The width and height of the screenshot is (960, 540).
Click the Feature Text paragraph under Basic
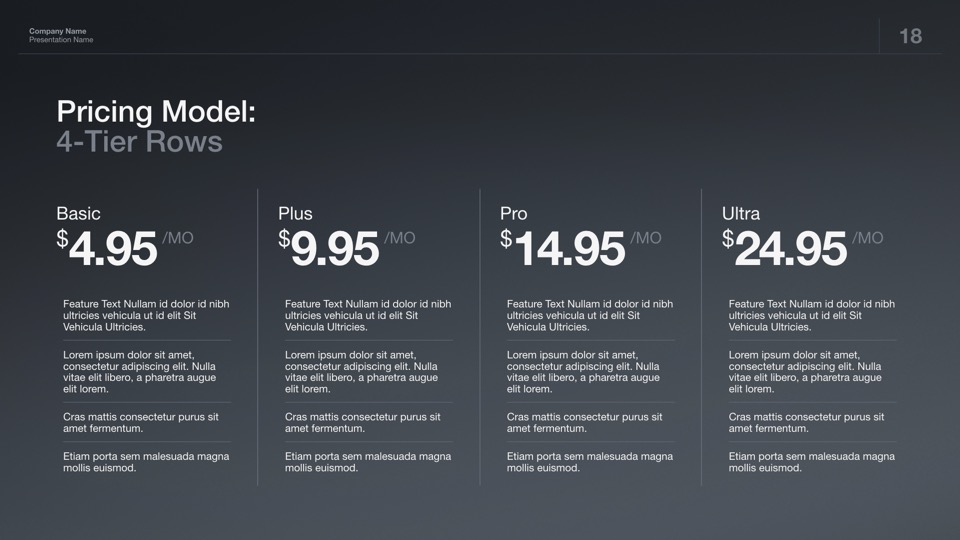[x=146, y=315]
